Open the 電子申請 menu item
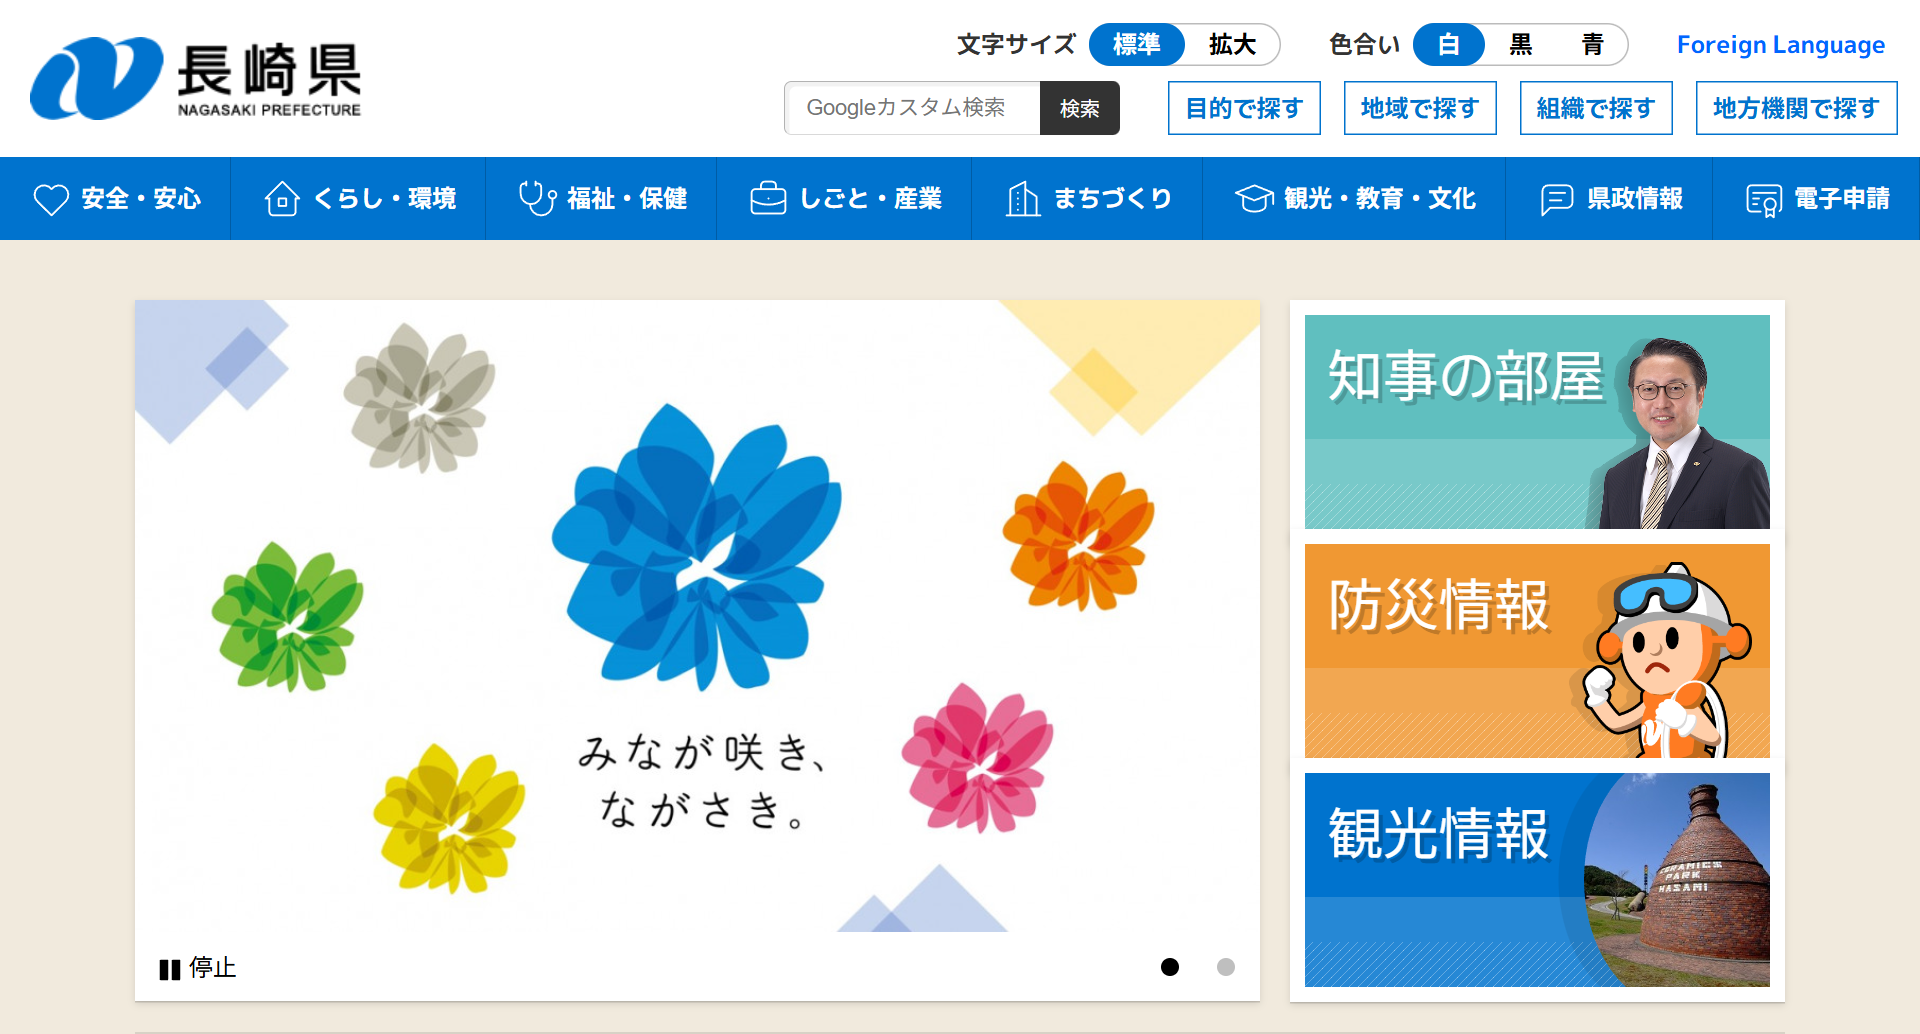This screenshot has width=1920, height=1034. [1817, 199]
